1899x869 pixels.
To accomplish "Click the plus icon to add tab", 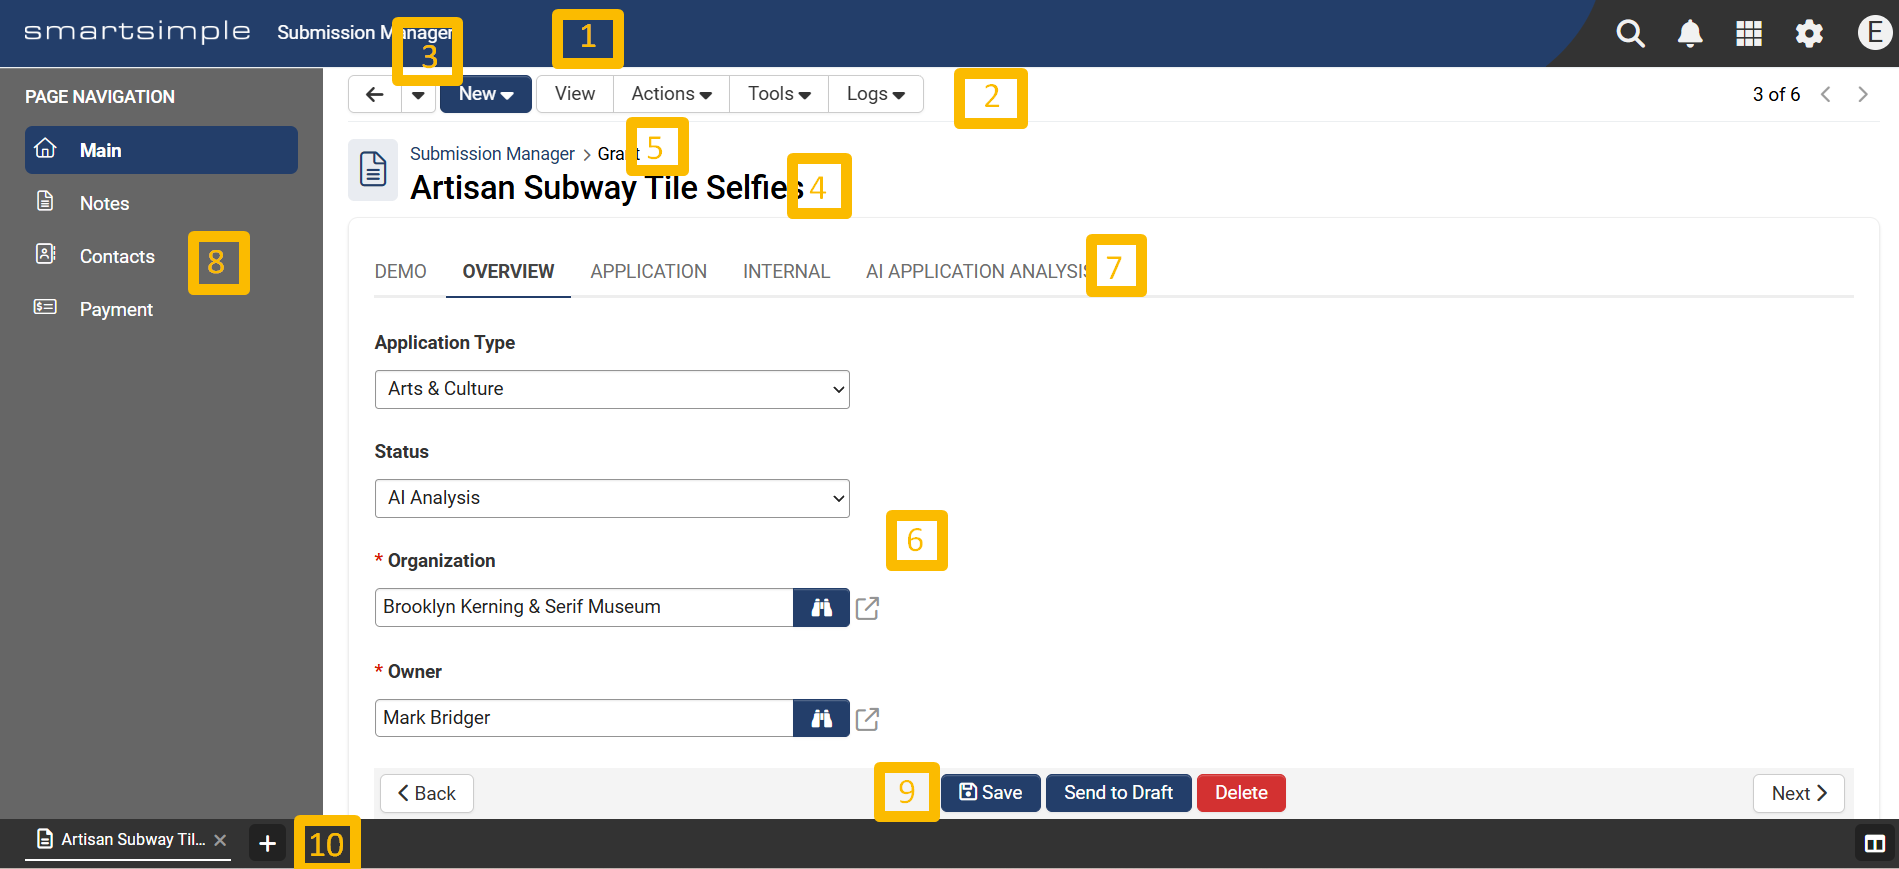I will click(x=267, y=844).
